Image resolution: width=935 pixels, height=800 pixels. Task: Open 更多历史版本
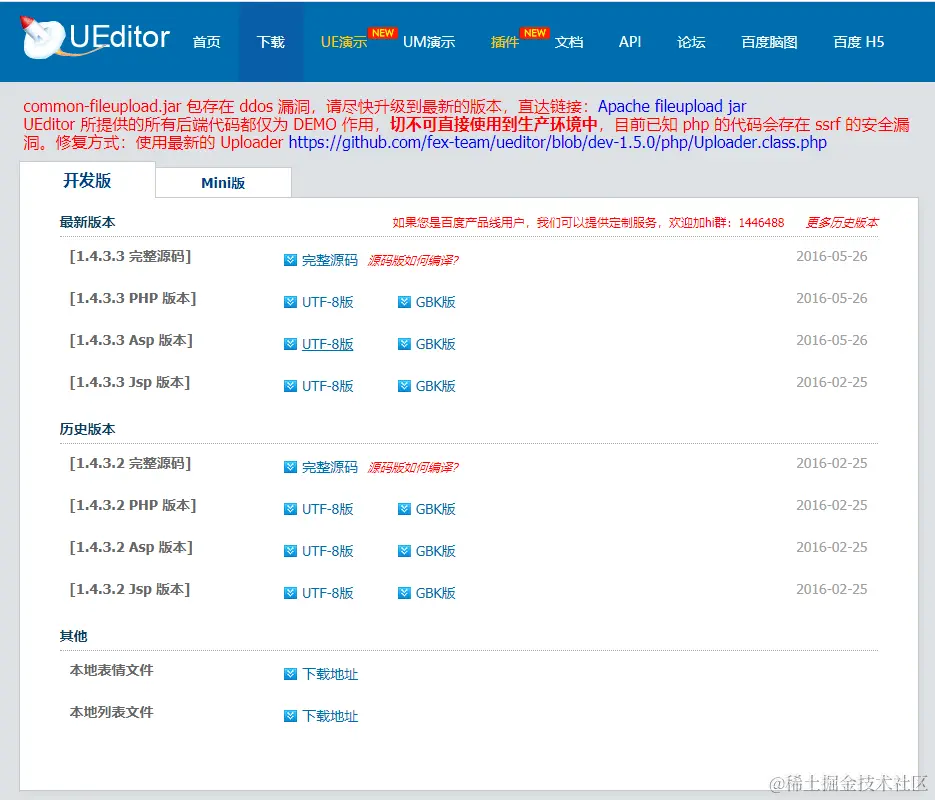[840, 222]
